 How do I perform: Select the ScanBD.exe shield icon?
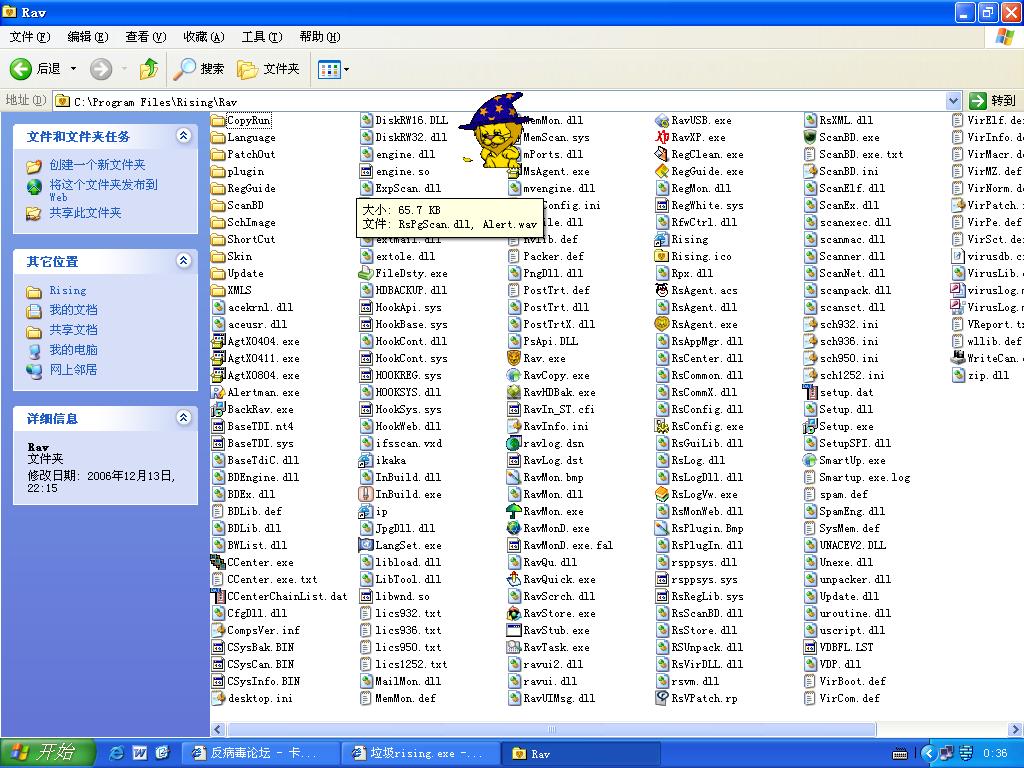click(810, 137)
